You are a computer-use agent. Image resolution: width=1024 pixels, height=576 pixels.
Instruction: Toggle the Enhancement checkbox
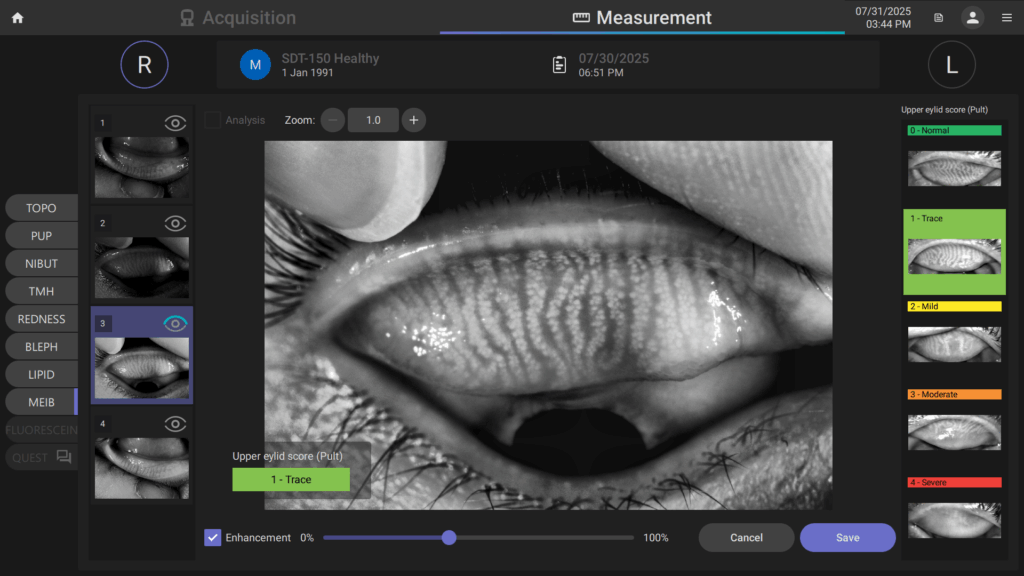coord(213,537)
